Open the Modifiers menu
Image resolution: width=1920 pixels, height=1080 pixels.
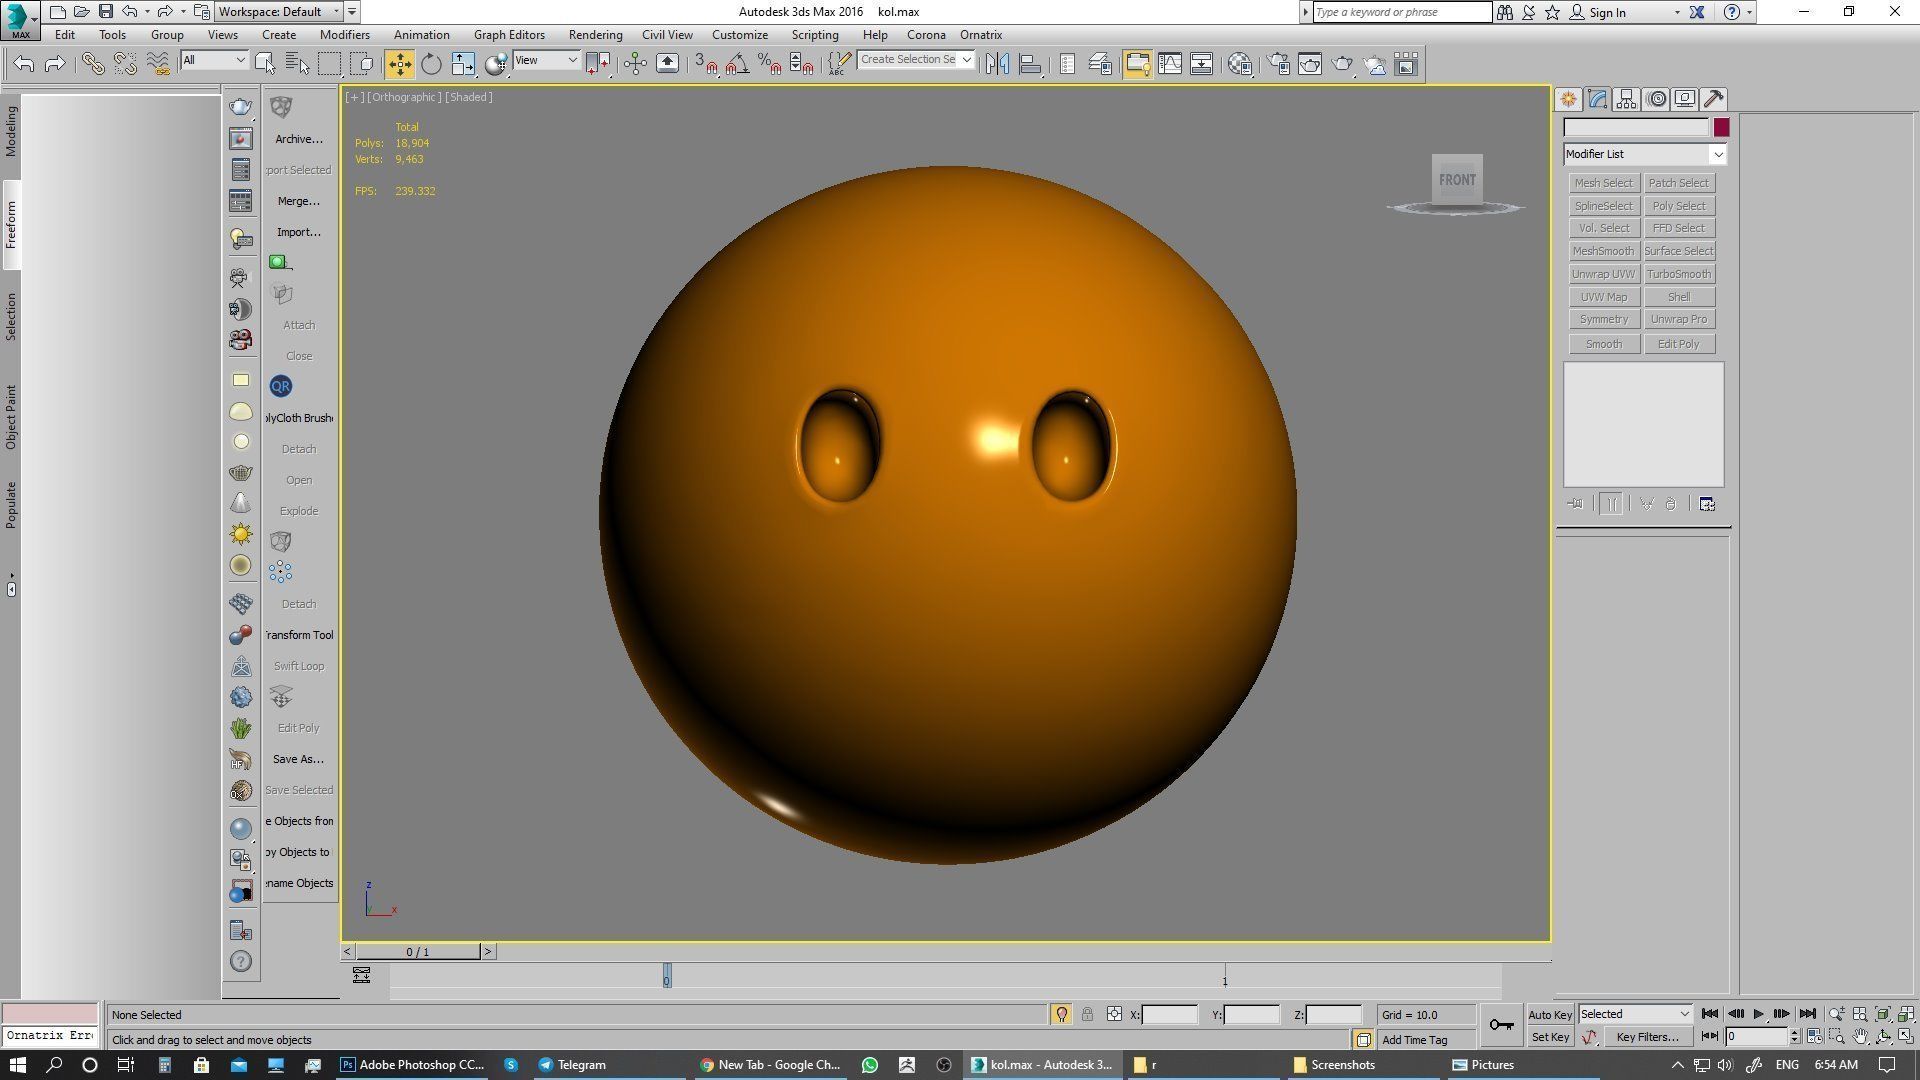(344, 35)
